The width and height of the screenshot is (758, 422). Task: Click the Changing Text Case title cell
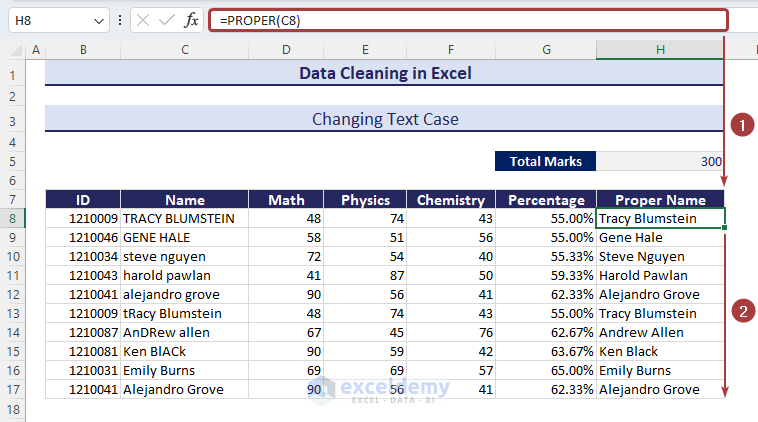[384, 119]
